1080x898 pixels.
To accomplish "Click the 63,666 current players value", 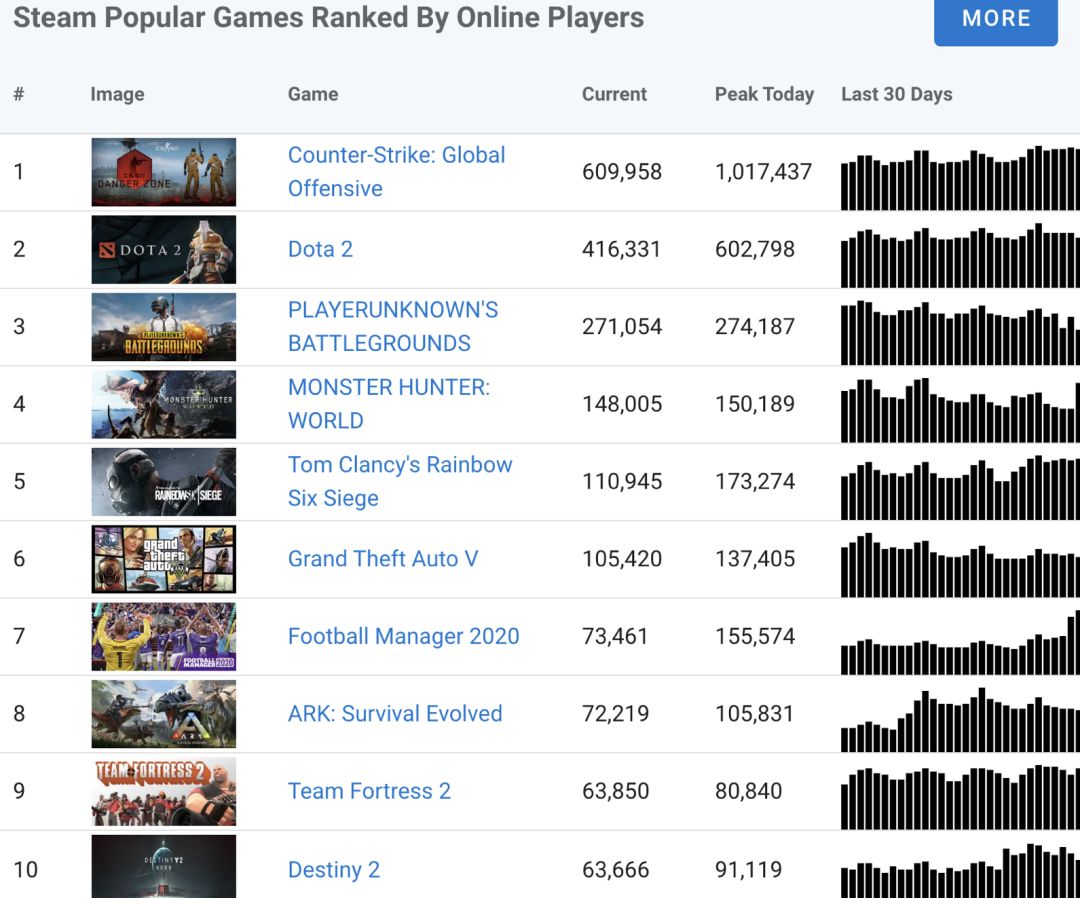I will pos(615,870).
